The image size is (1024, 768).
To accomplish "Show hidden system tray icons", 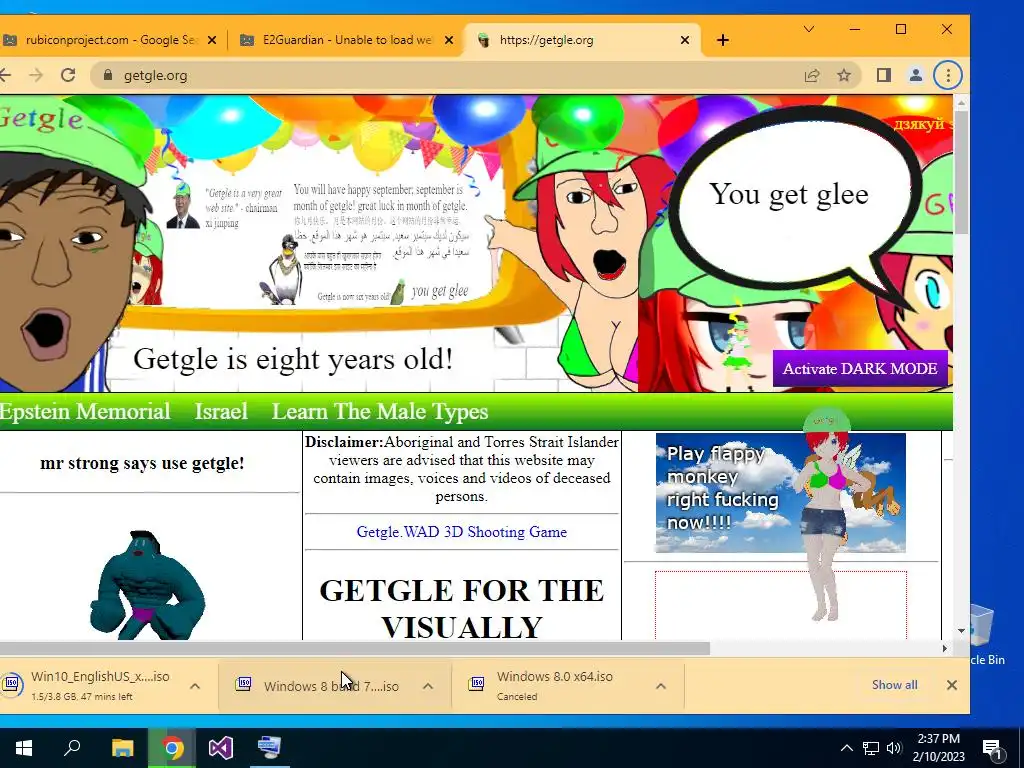I will (846, 748).
